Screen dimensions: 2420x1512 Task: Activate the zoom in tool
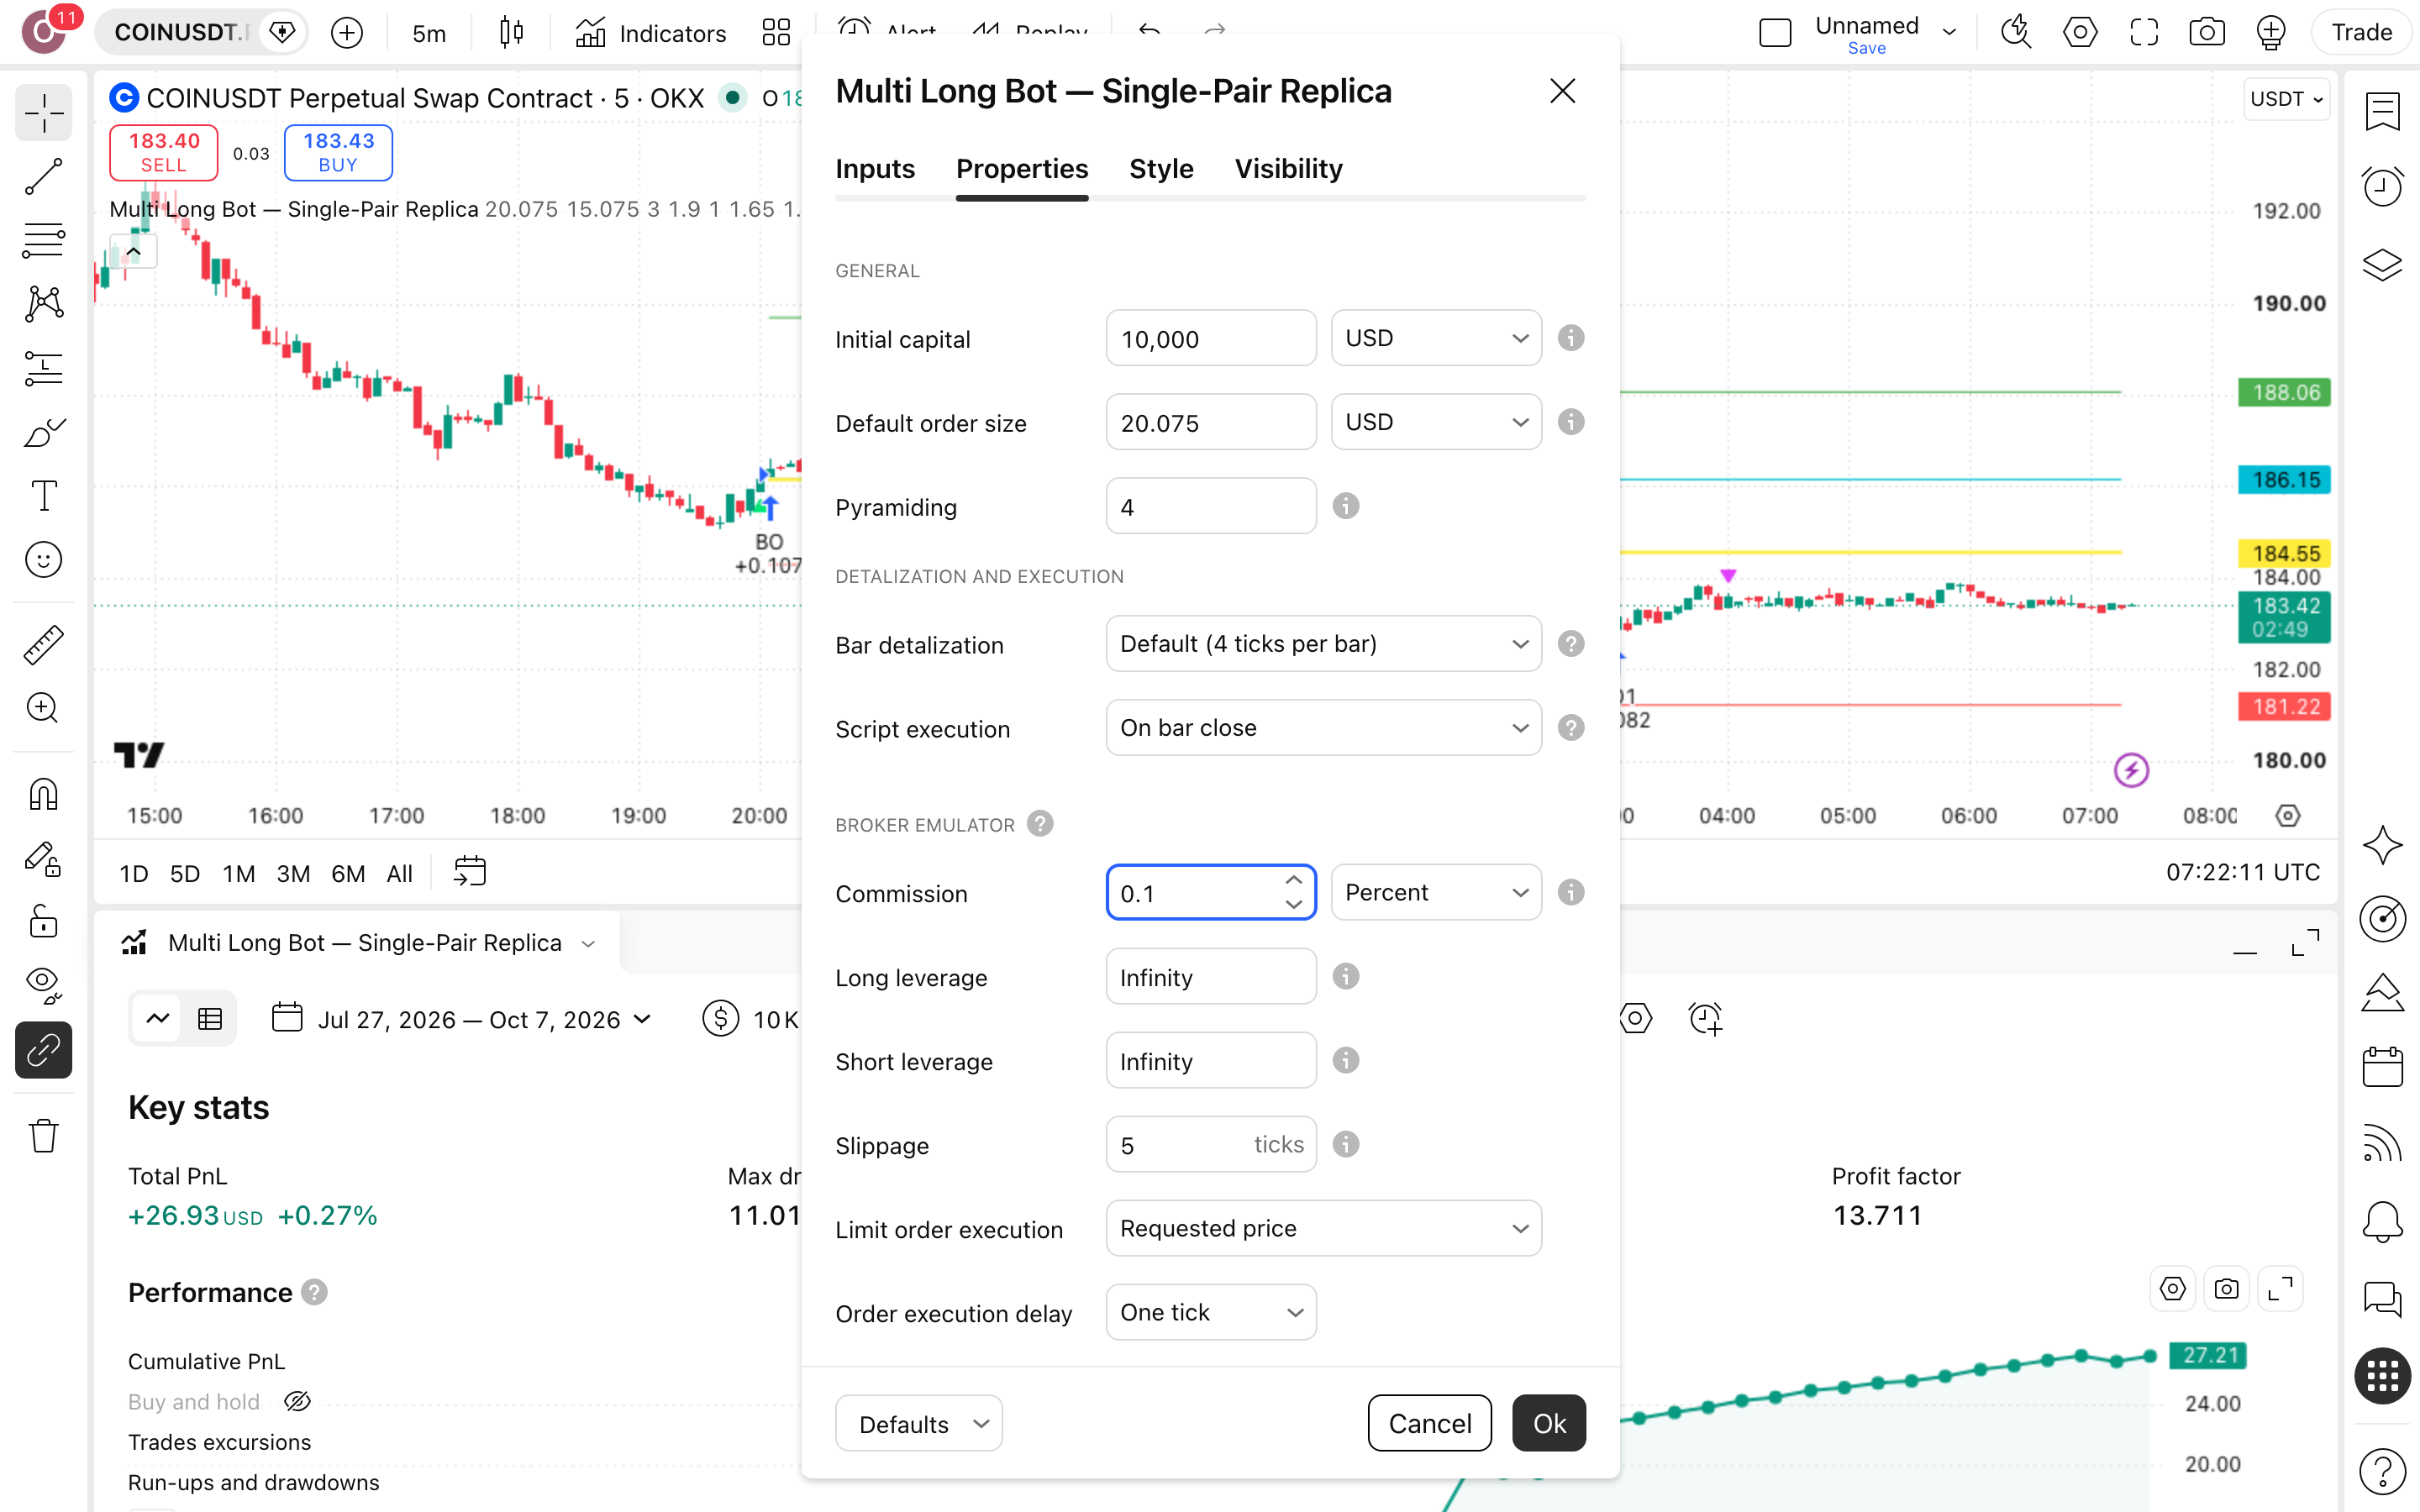(43, 708)
